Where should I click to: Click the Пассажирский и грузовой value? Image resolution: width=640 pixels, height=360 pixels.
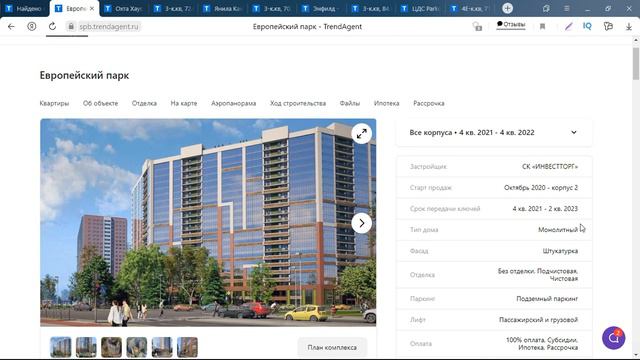tap(538, 320)
